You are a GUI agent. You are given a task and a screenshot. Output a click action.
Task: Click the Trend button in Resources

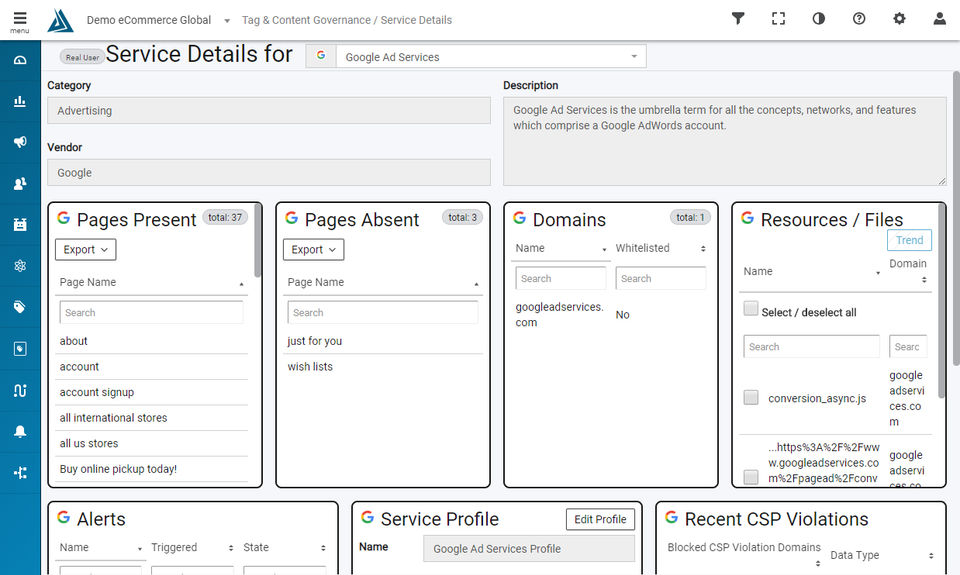pyautogui.click(x=909, y=240)
